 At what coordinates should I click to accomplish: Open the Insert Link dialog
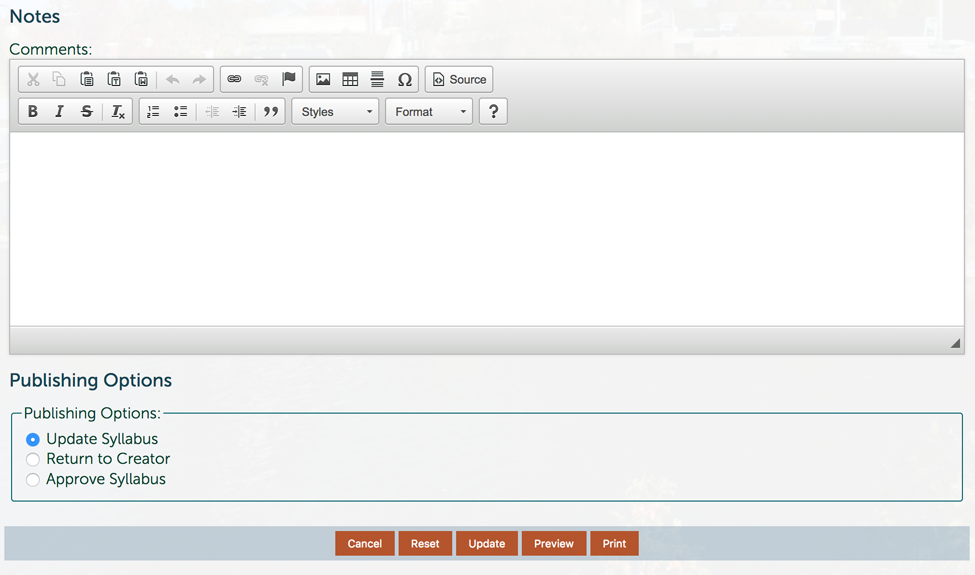coord(234,80)
